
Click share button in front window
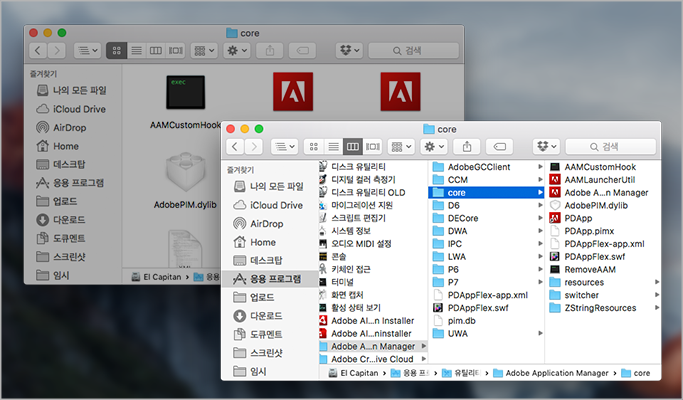coord(467,147)
